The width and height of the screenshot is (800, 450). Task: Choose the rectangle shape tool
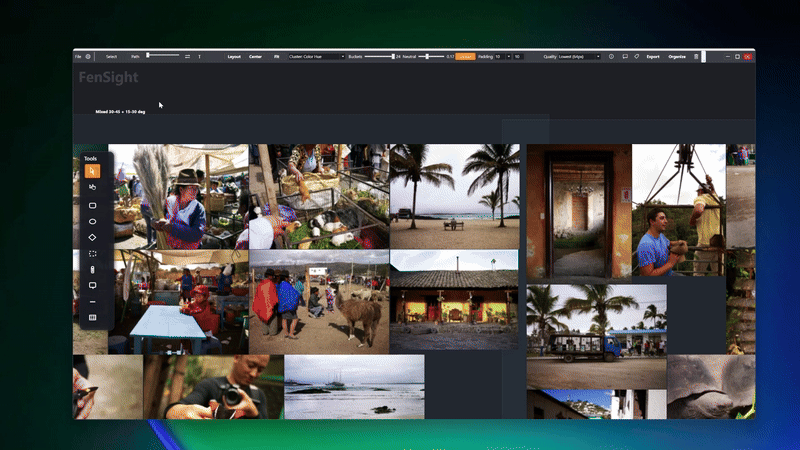[92, 205]
